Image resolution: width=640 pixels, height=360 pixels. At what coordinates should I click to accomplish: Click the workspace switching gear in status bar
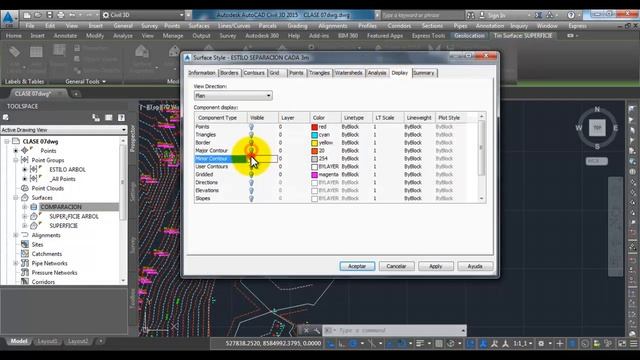(541, 344)
